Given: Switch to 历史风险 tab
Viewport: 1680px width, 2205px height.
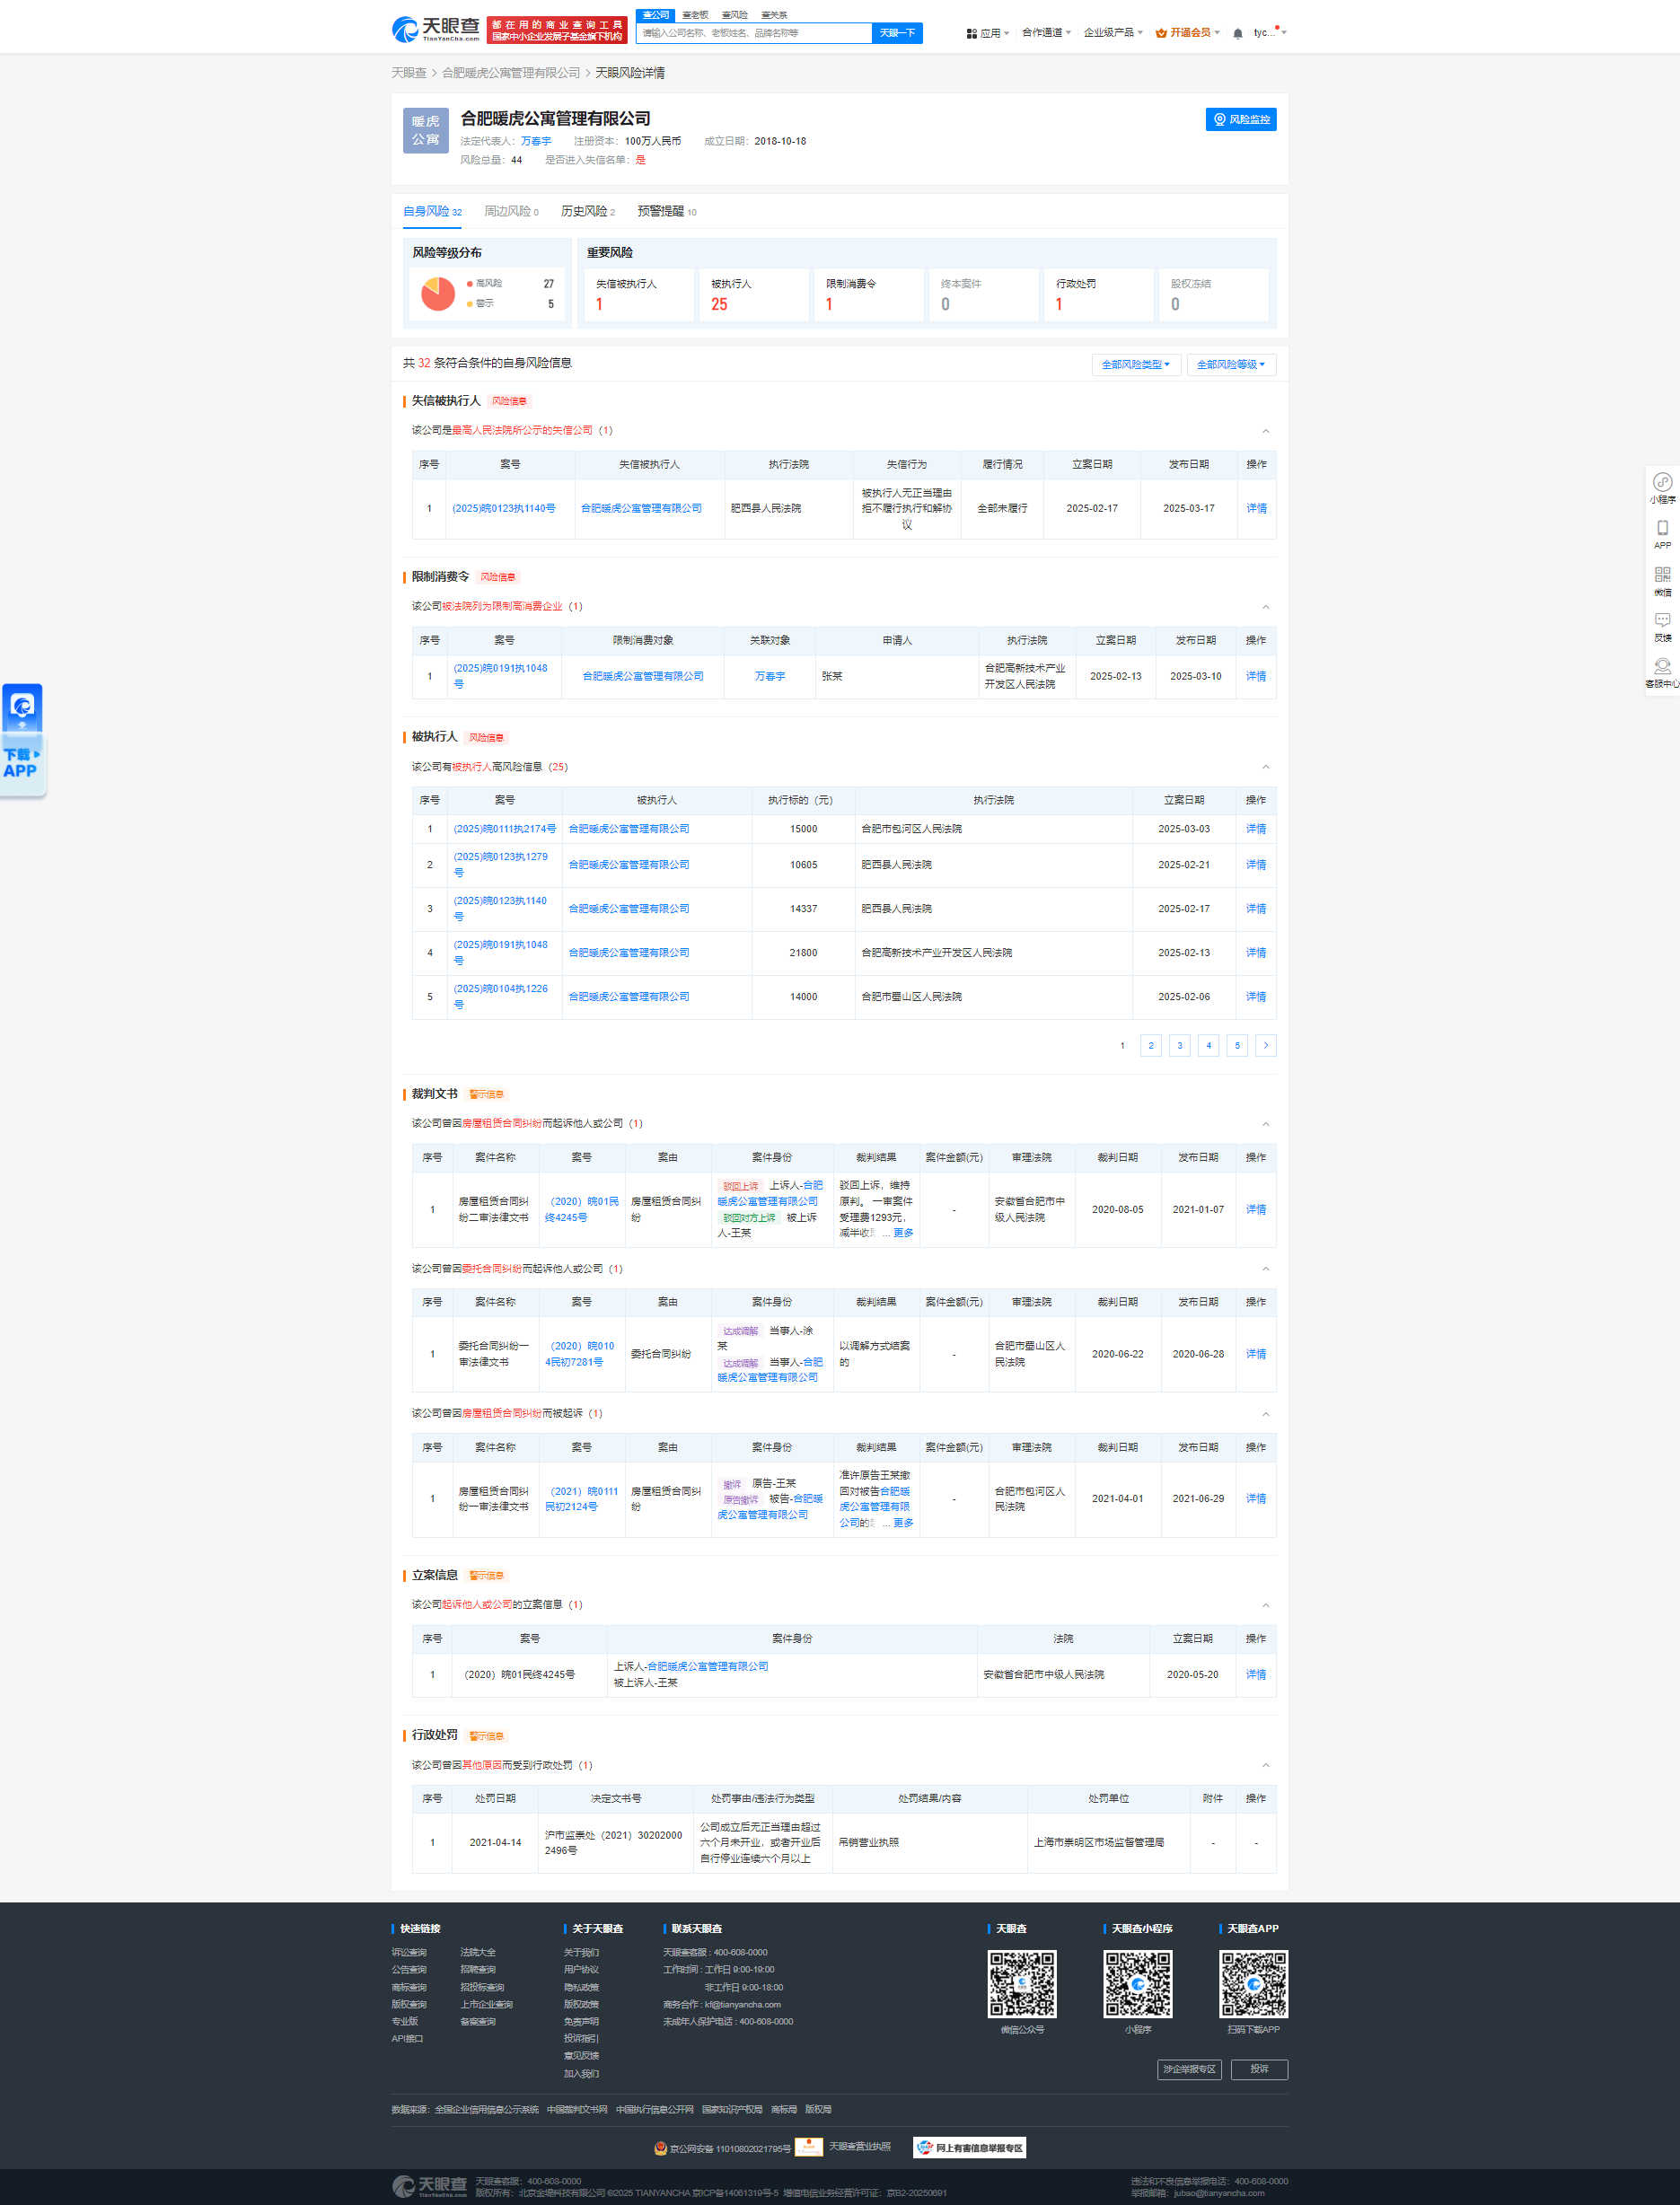Looking at the screenshot, I should 588,212.
